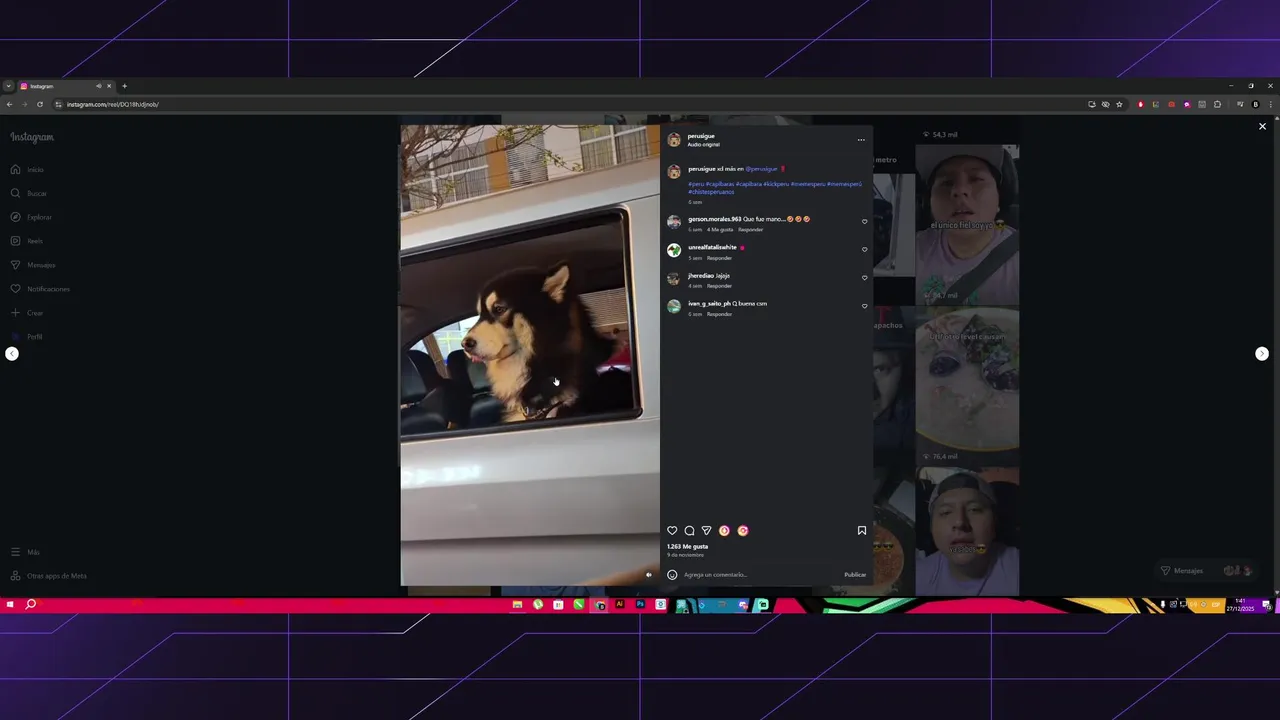Open Adobe Illustrator from the taskbar
Screen dimensions: 1280x720
point(620,605)
